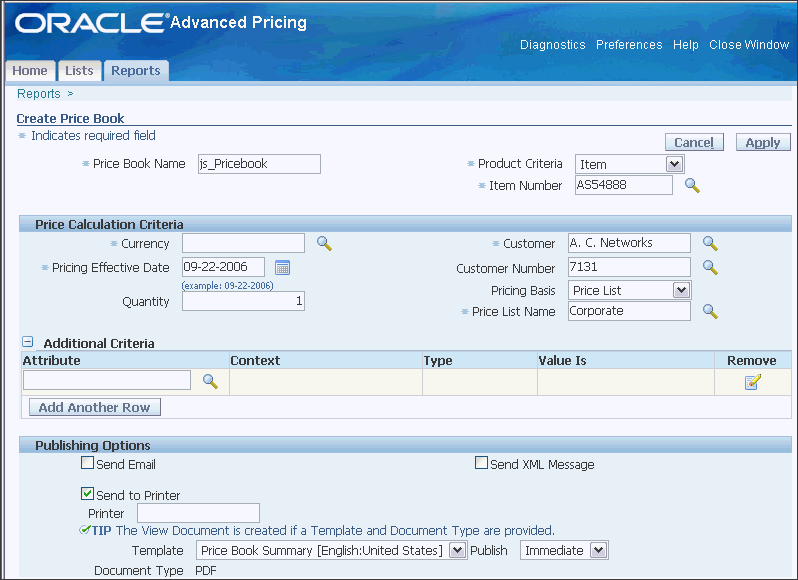798x580 pixels.
Task: Open Customer Number search lookup
Action: 710,267
